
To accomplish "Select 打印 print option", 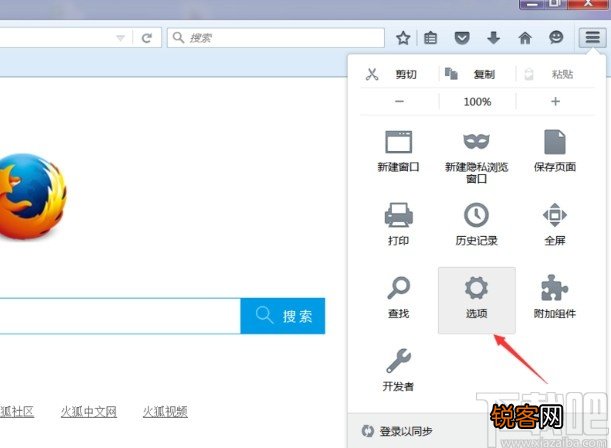I will tap(398, 225).
